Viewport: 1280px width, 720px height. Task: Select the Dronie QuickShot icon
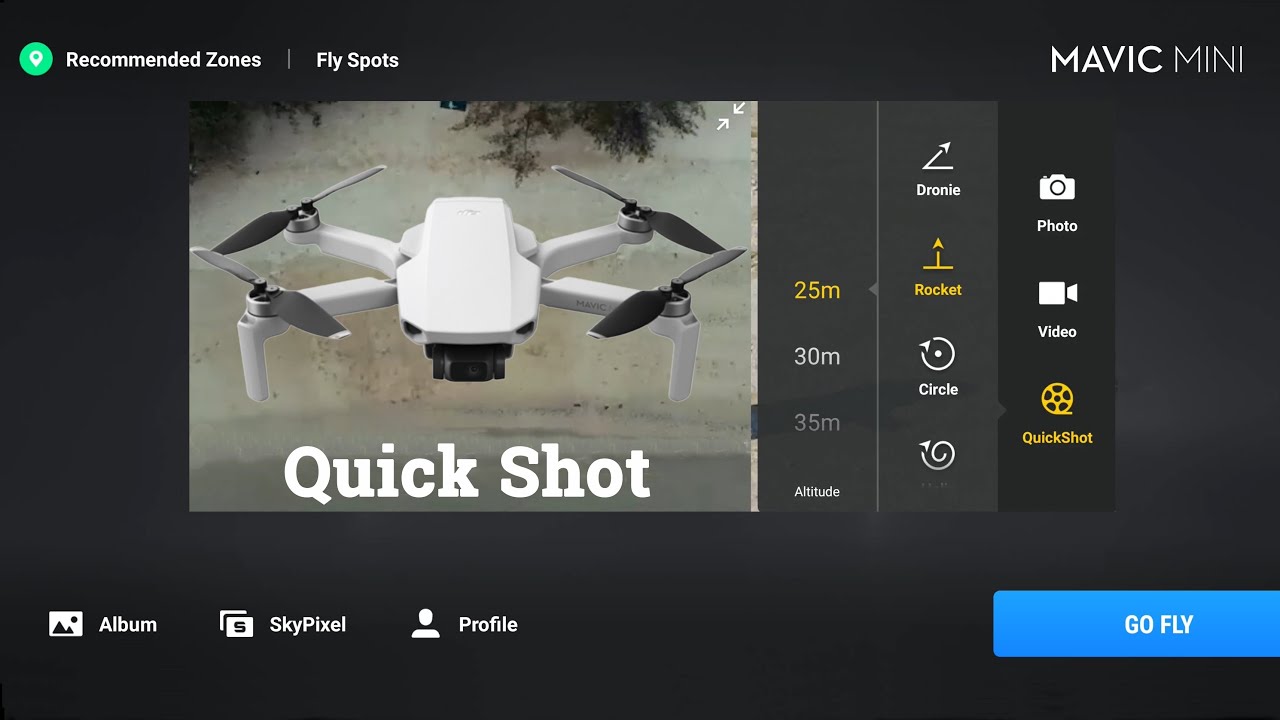(x=938, y=157)
